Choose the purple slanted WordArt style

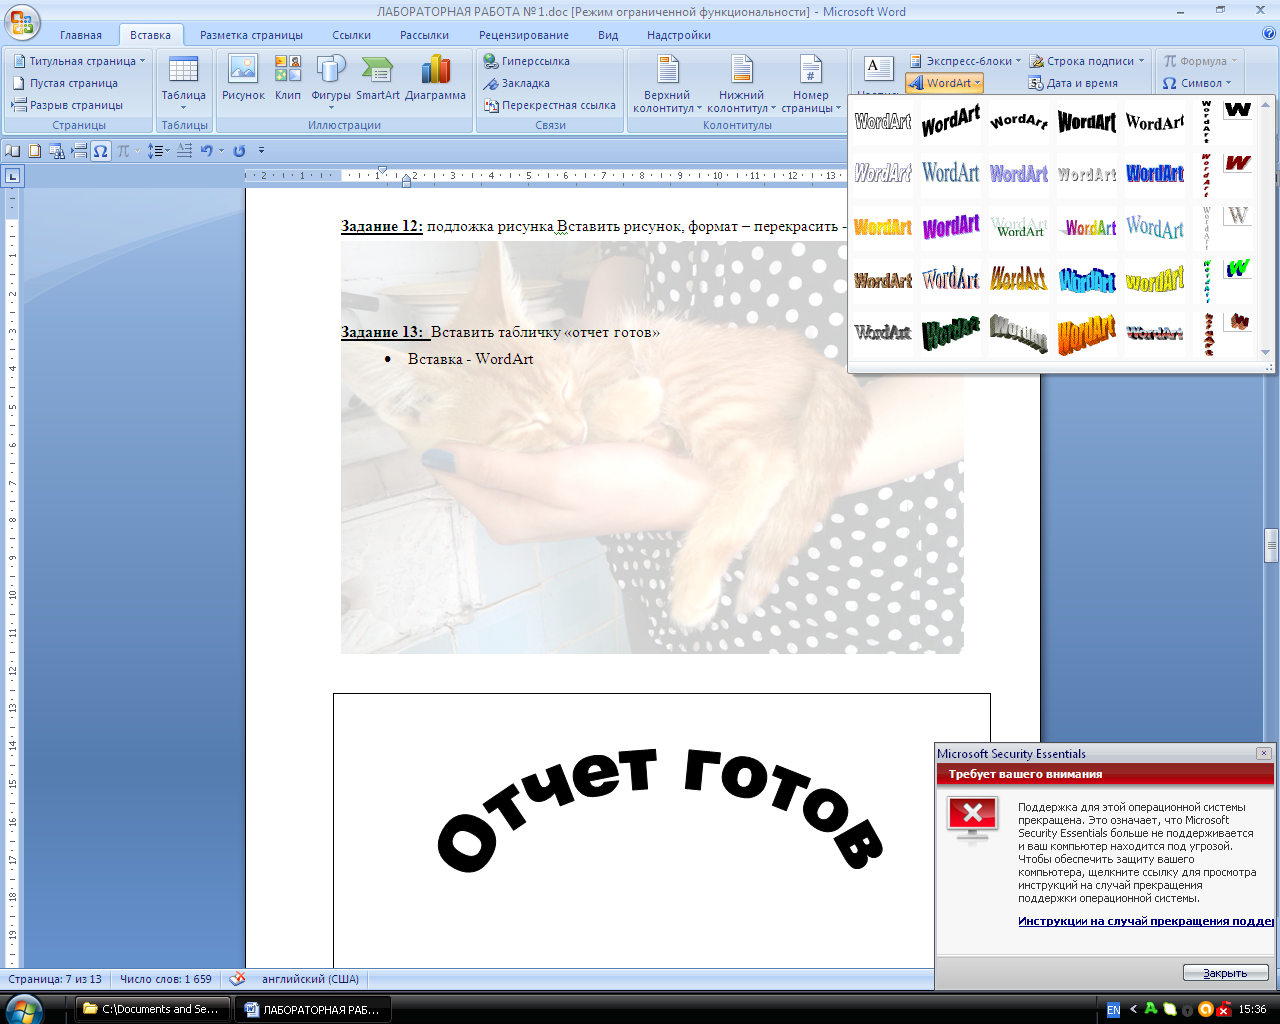pos(951,227)
